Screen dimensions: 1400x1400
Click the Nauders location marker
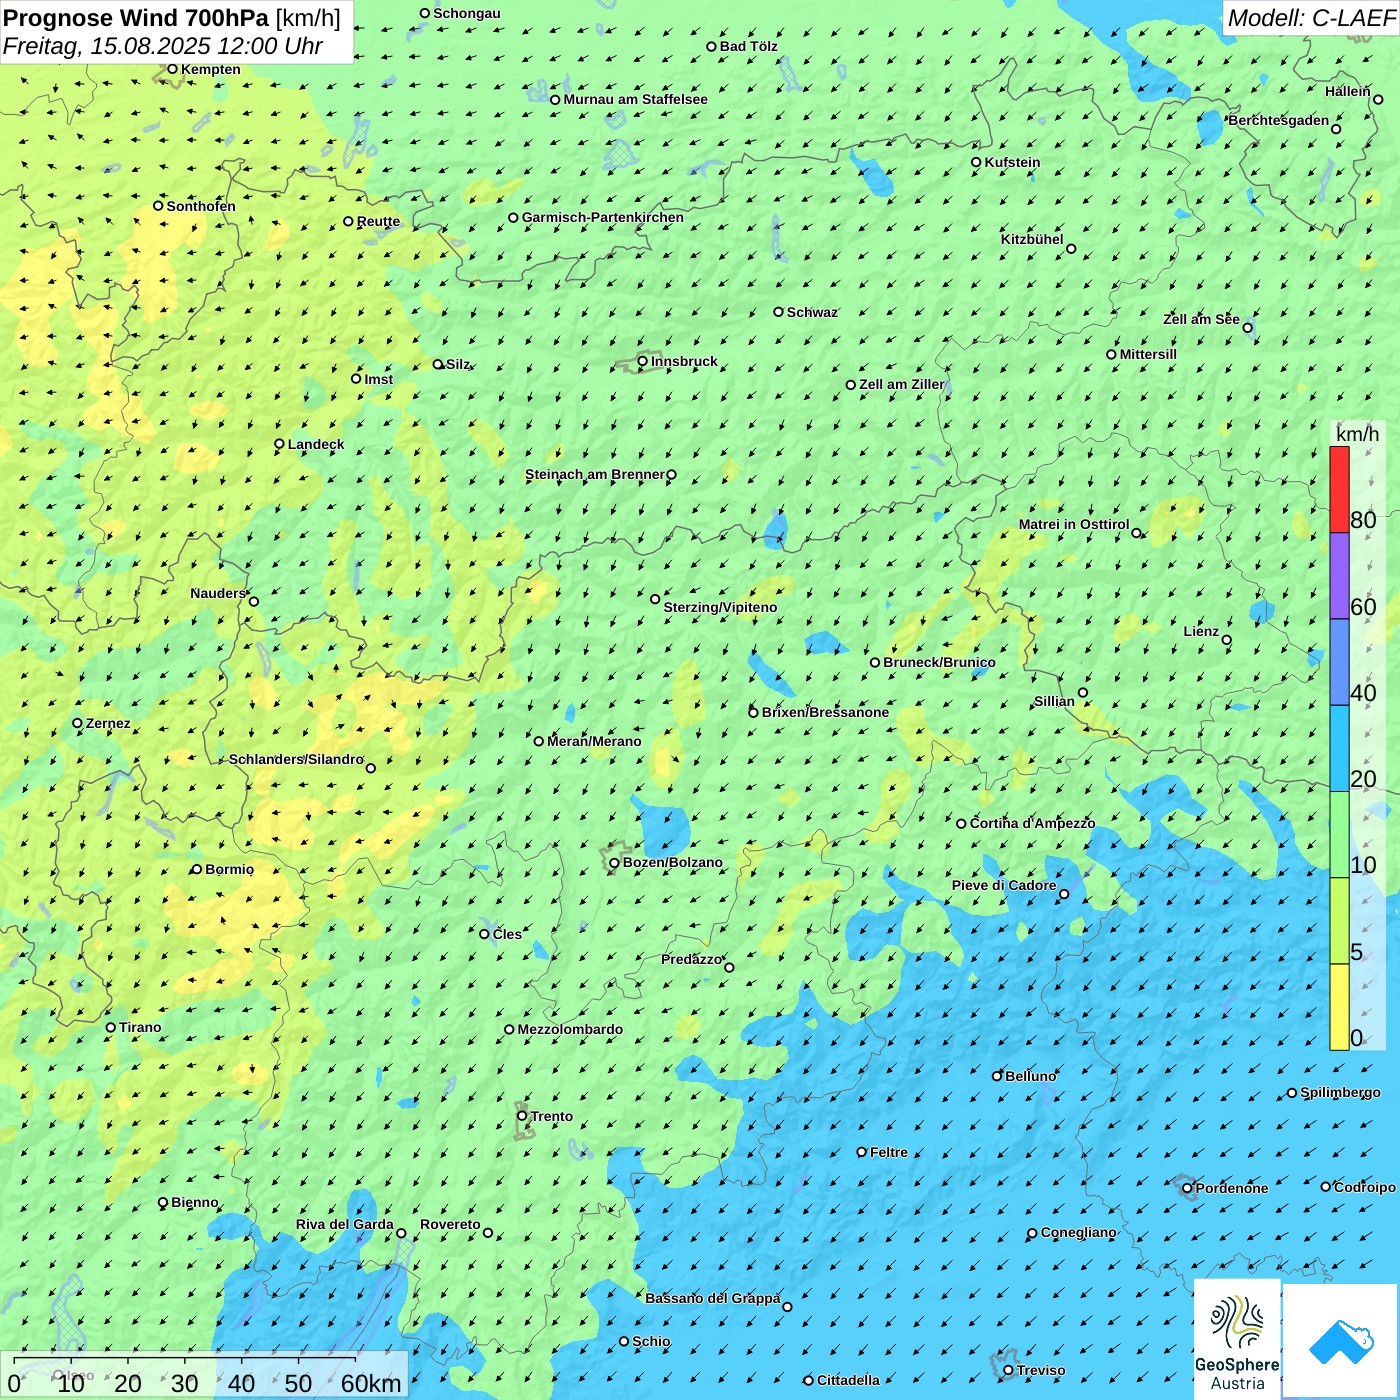[254, 601]
